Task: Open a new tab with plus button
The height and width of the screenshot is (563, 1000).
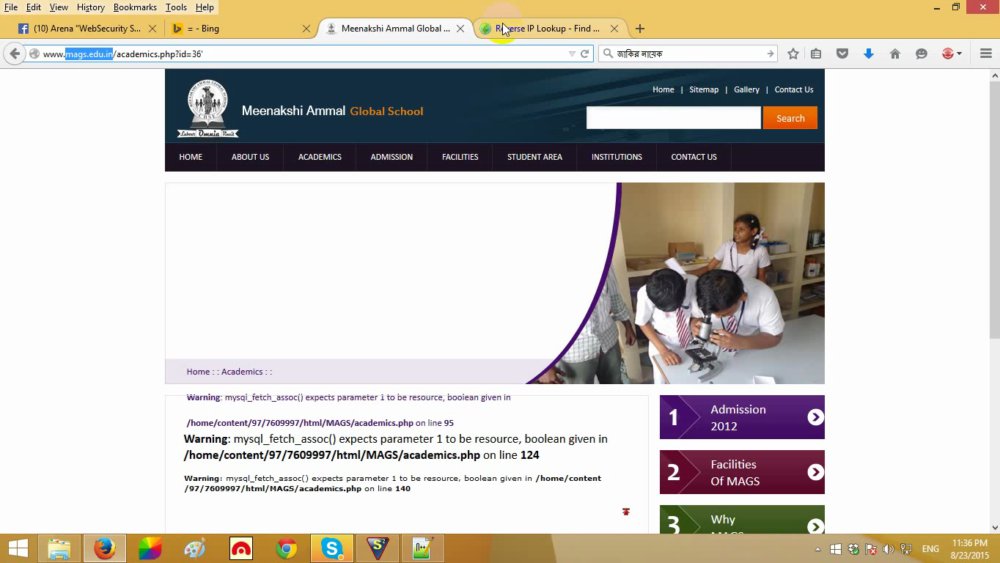Action: coord(640,29)
